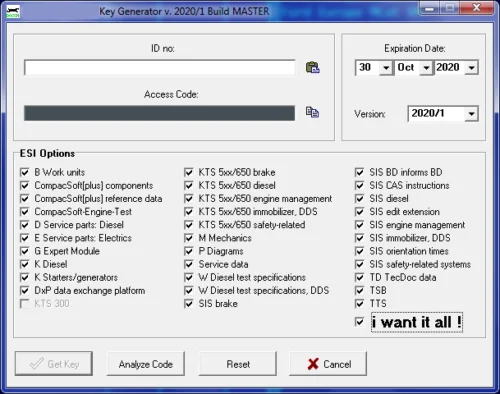Uncheck D Service parts: Diesel
Screen dimensions: 500x394
(x=25, y=225)
